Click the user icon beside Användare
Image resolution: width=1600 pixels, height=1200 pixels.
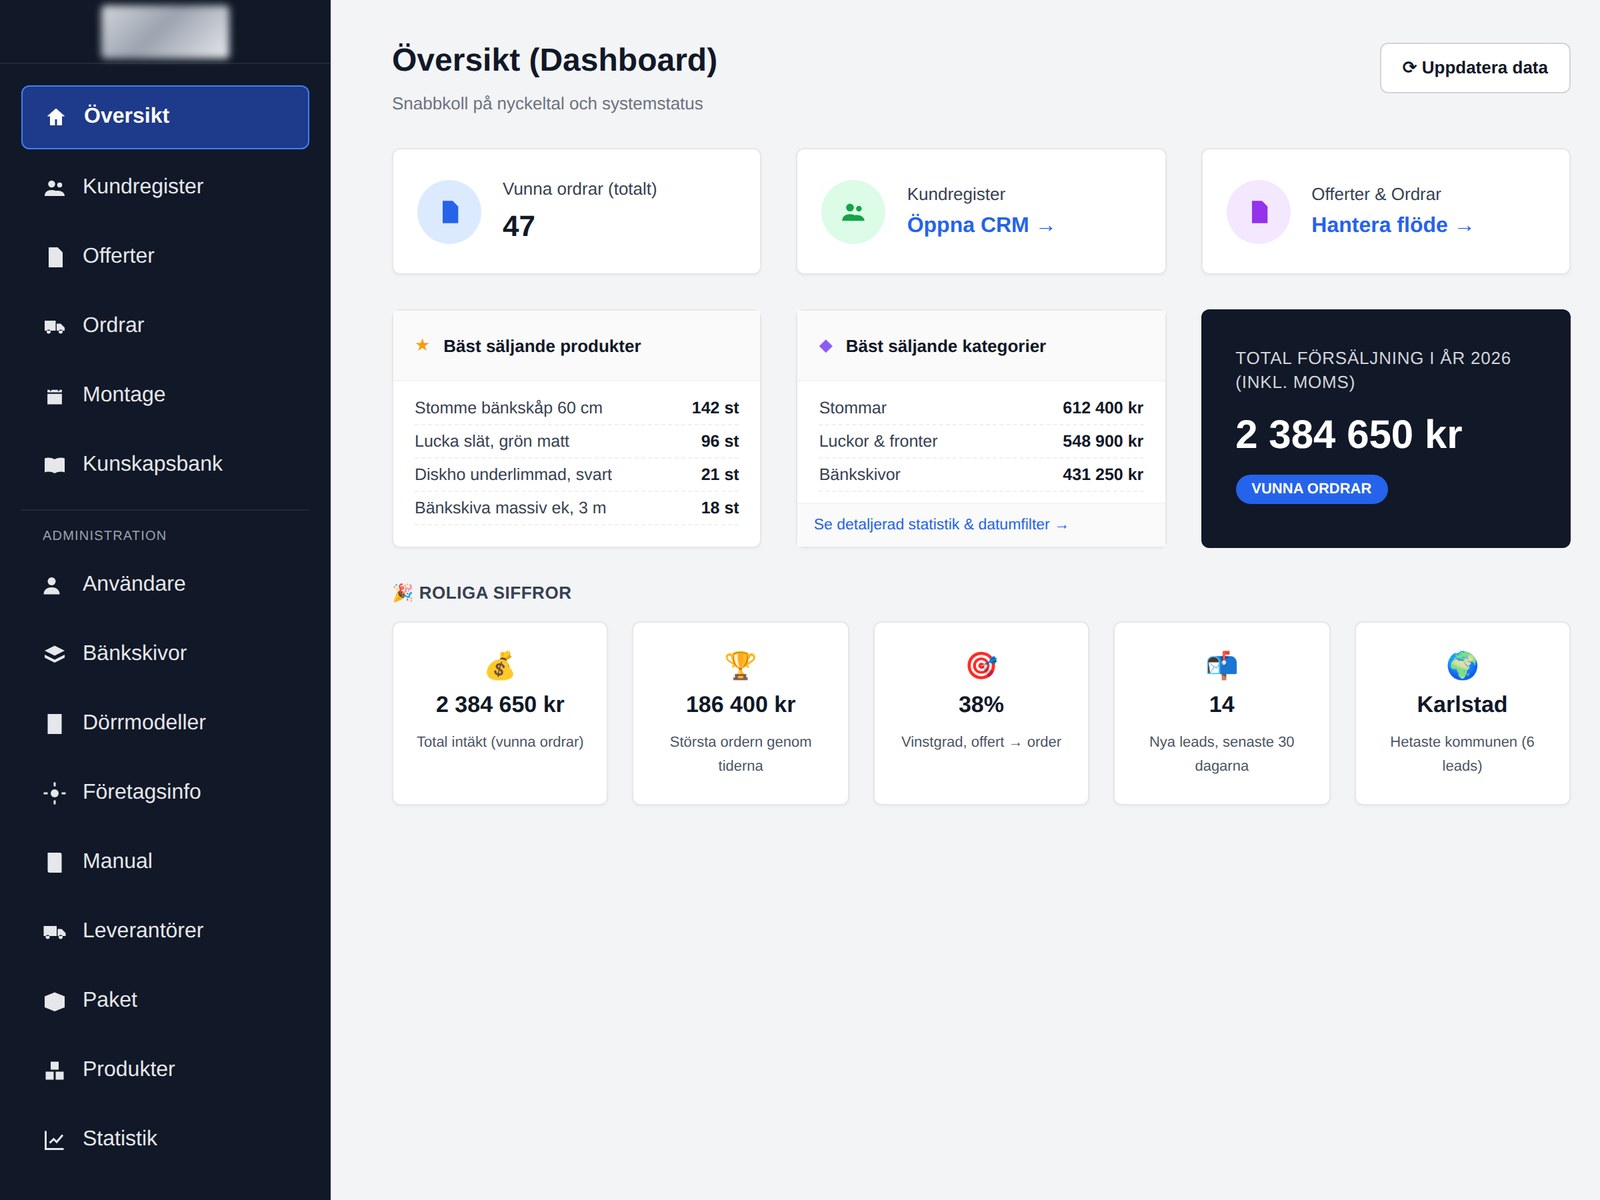coord(52,585)
